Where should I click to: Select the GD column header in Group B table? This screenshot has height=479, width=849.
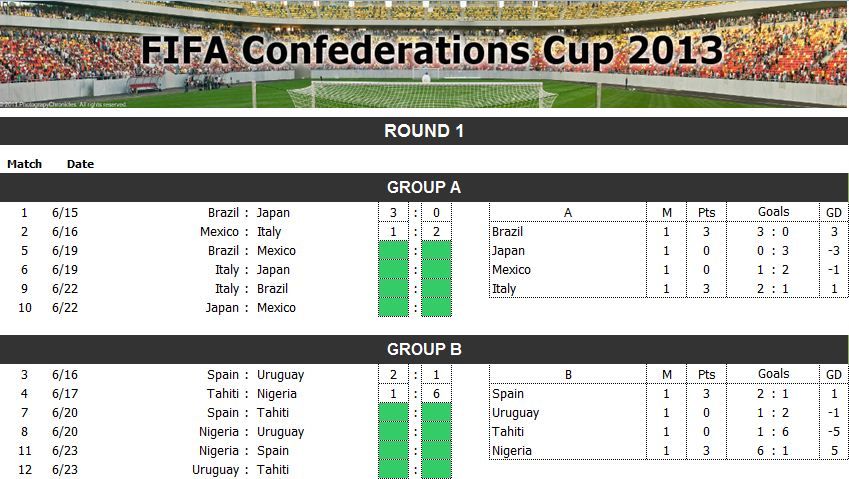pyautogui.click(x=834, y=375)
